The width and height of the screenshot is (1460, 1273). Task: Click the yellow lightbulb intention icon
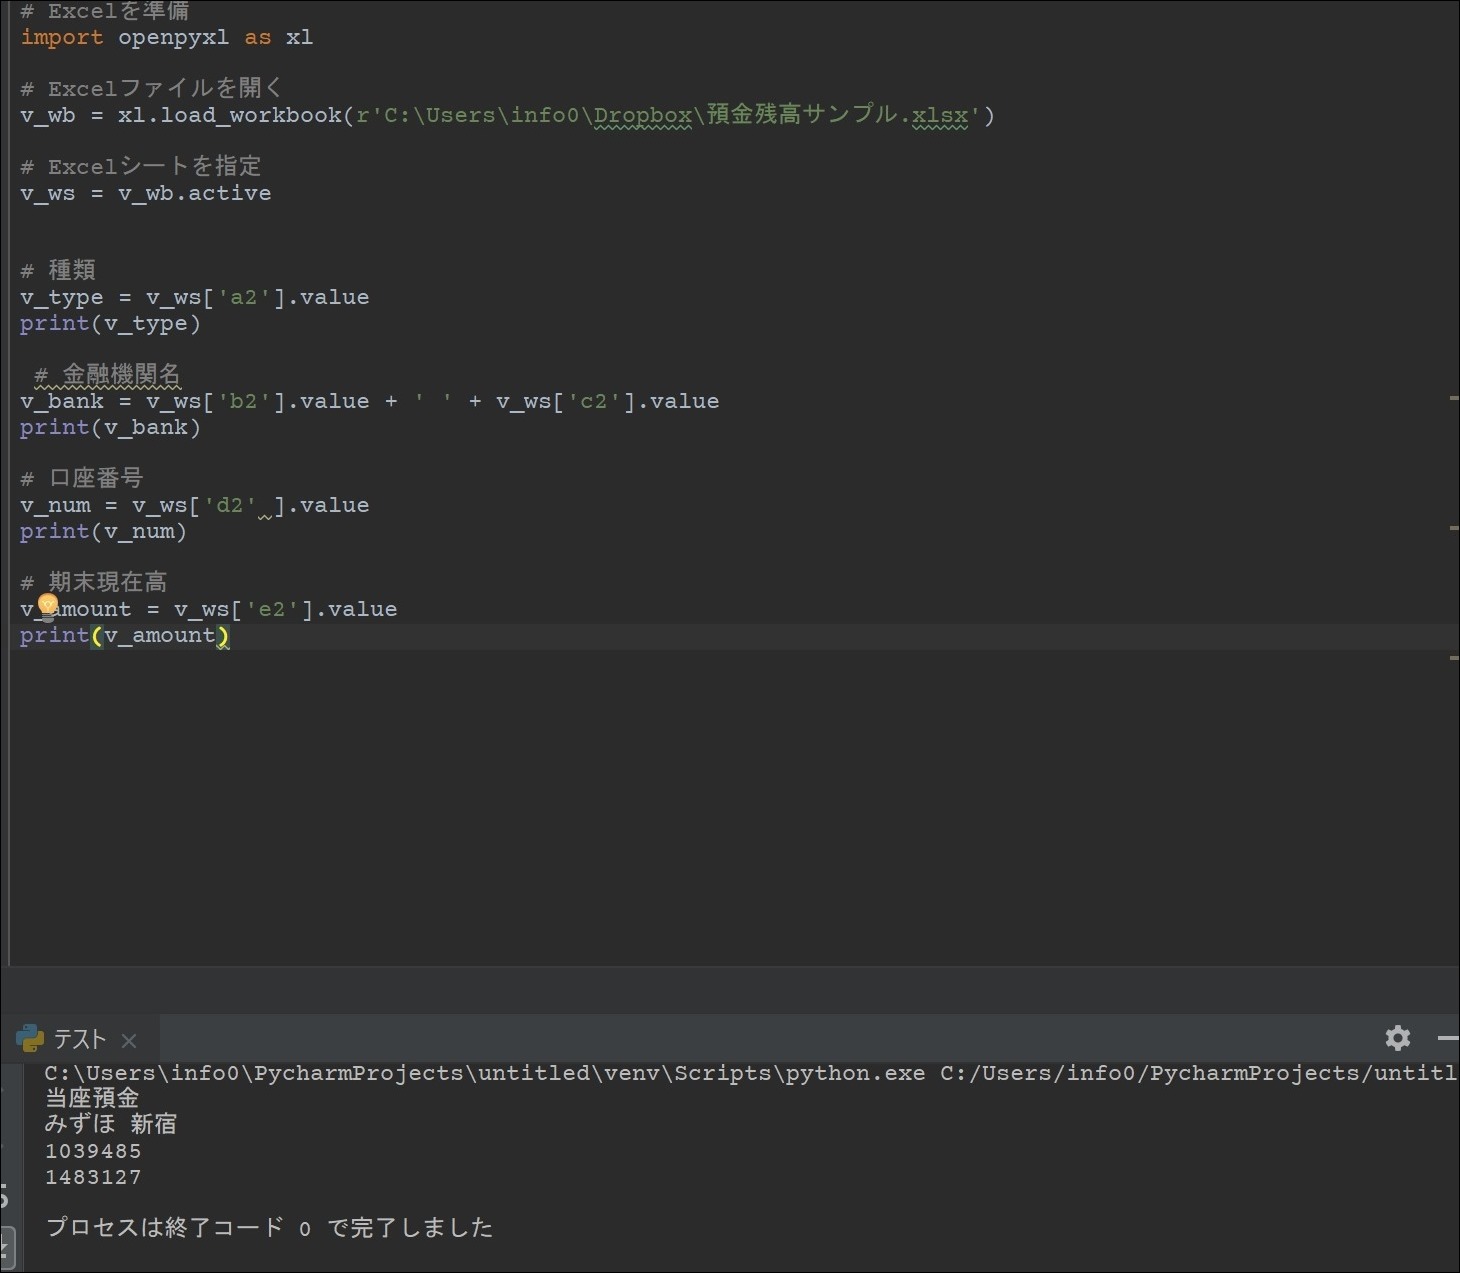pyautogui.click(x=47, y=607)
